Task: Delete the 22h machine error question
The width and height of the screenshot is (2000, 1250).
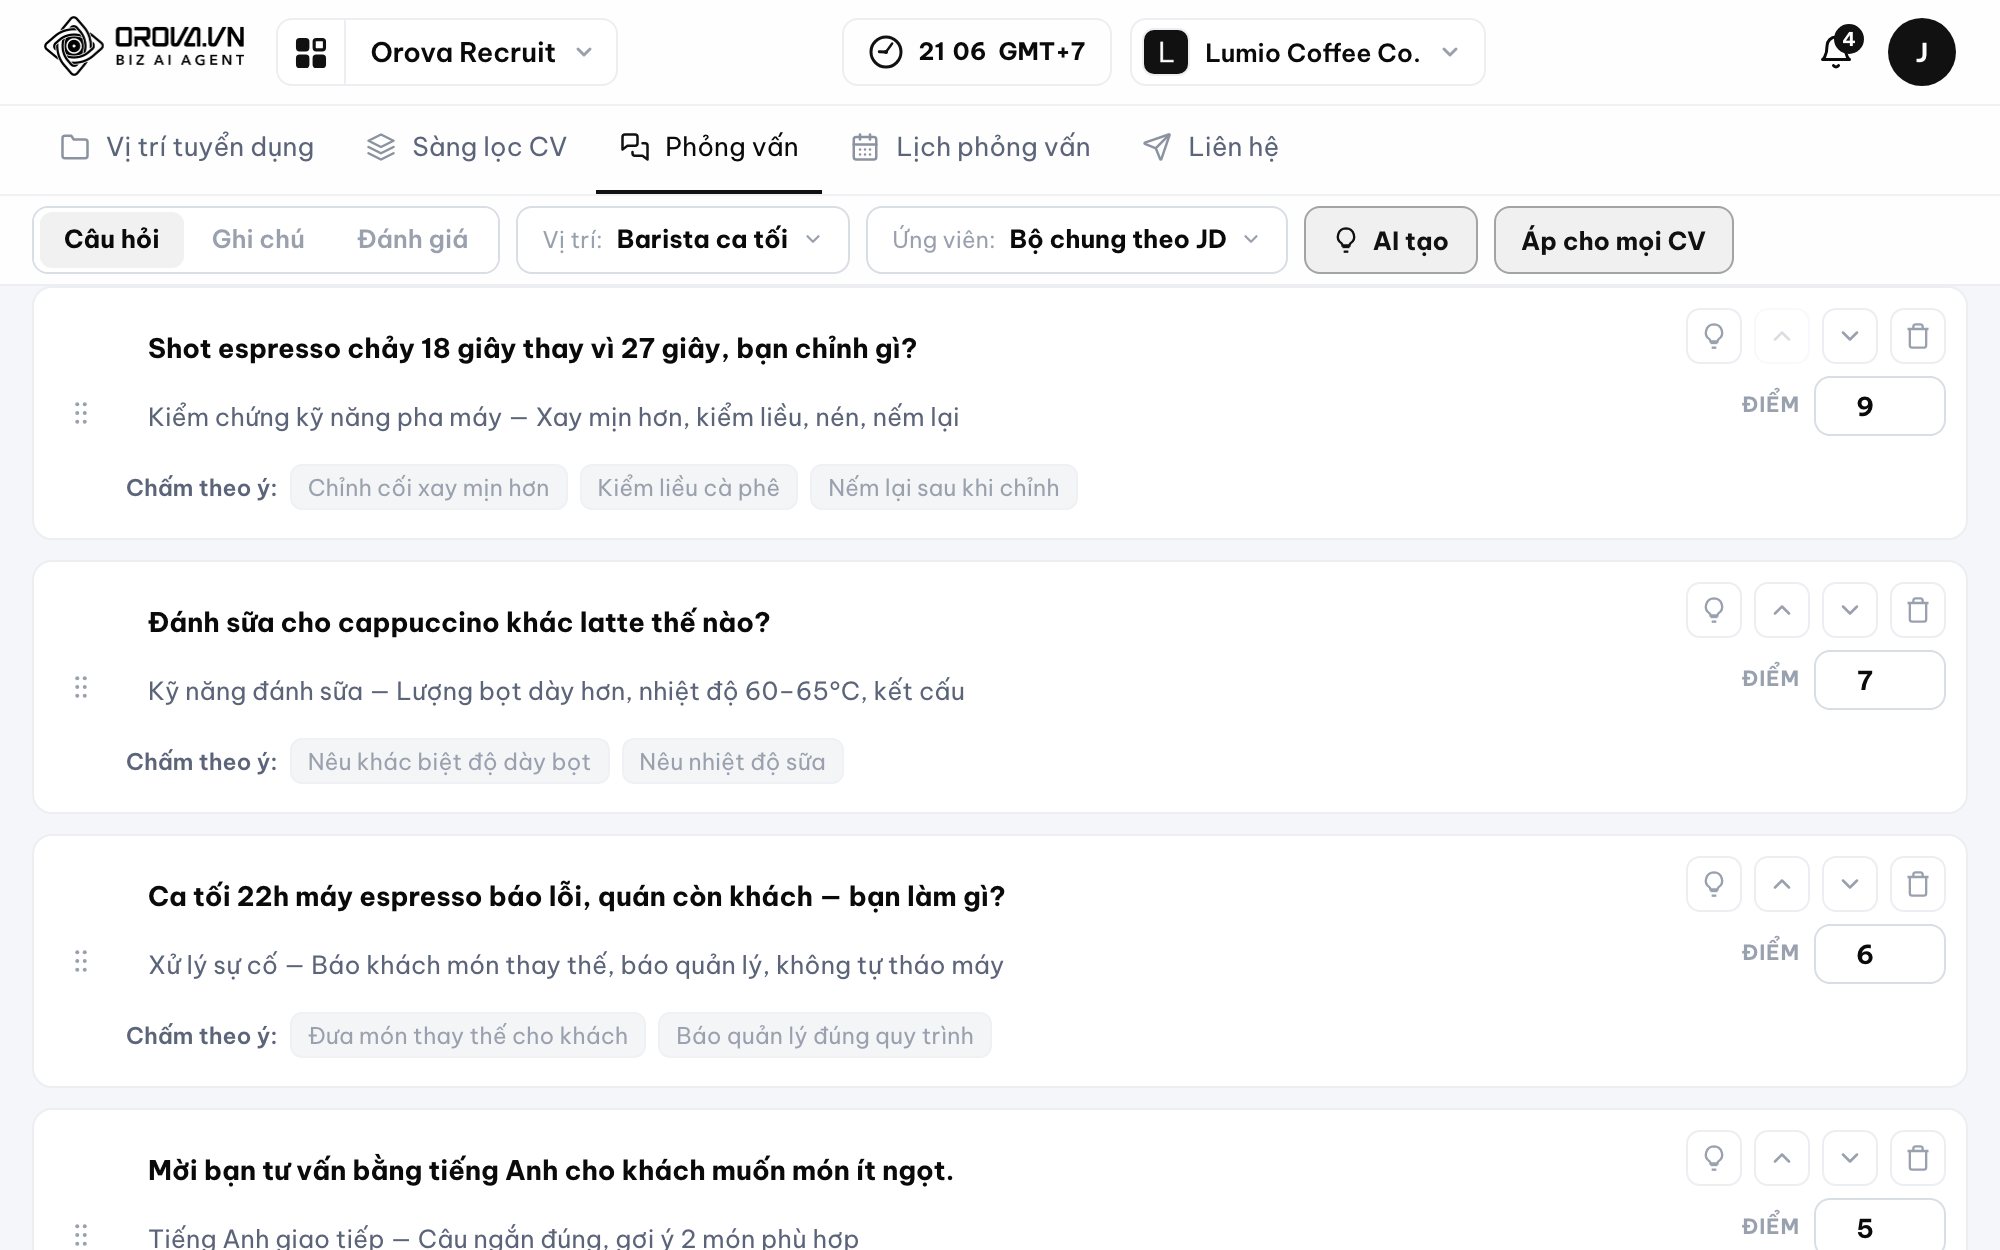Action: coord(1918,884)
